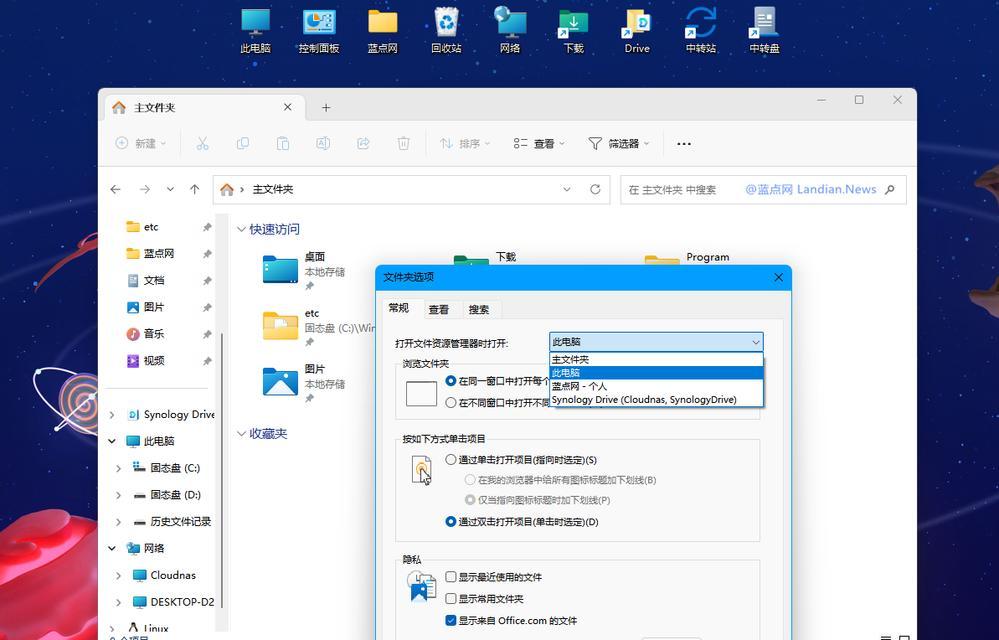
Task: Go back with the left arrow
Action: (115, 189)
